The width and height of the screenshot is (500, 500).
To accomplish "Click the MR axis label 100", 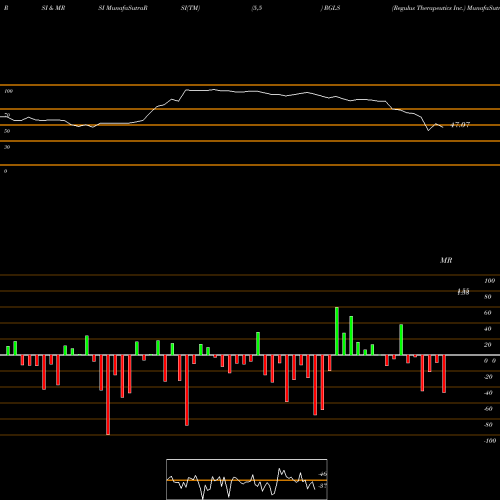I will click(489, 281).
